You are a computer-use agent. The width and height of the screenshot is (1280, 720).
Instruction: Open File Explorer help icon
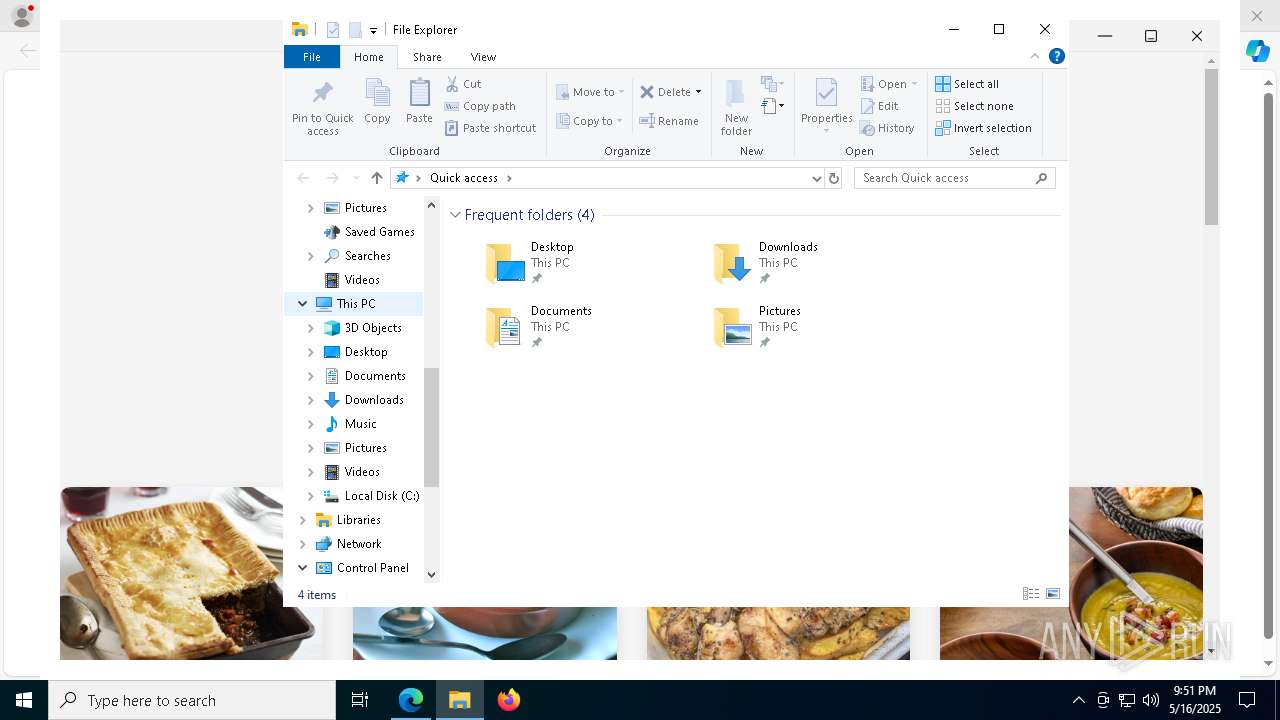1056,57
